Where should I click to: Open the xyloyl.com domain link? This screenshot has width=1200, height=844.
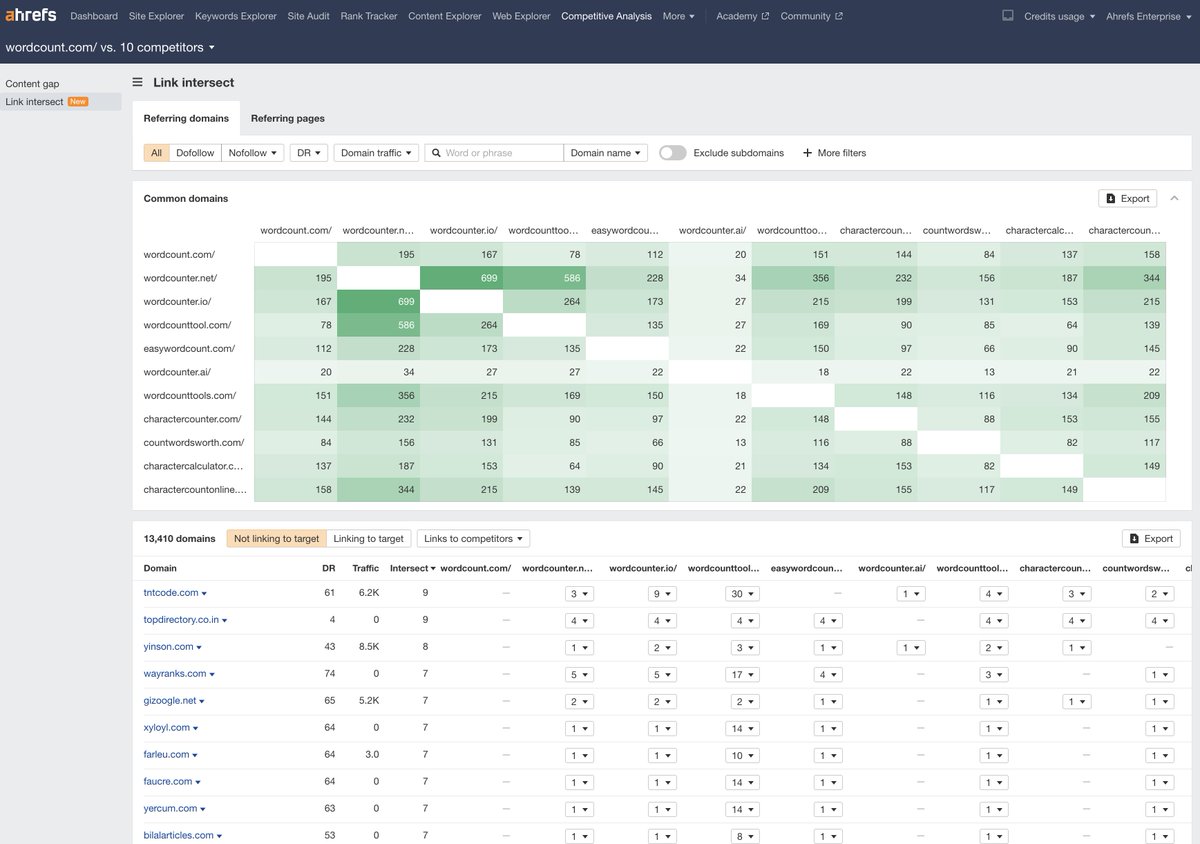click(x=167, y=728)
